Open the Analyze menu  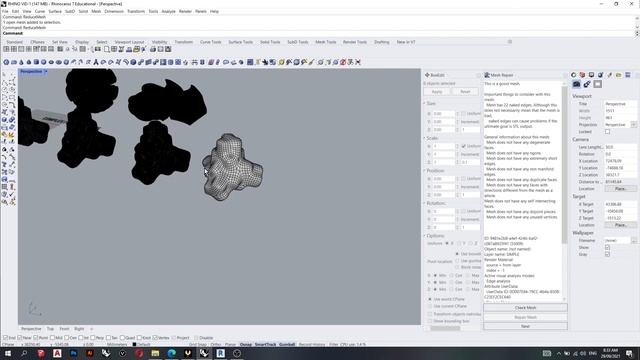pos(168,11)
